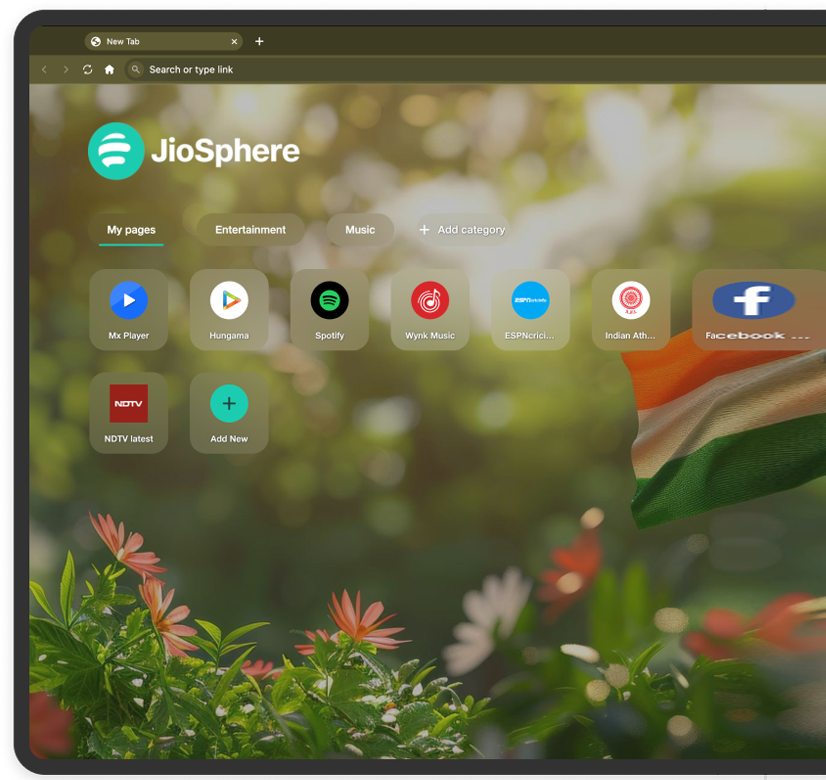Go to the browser home page

point(109,70)
